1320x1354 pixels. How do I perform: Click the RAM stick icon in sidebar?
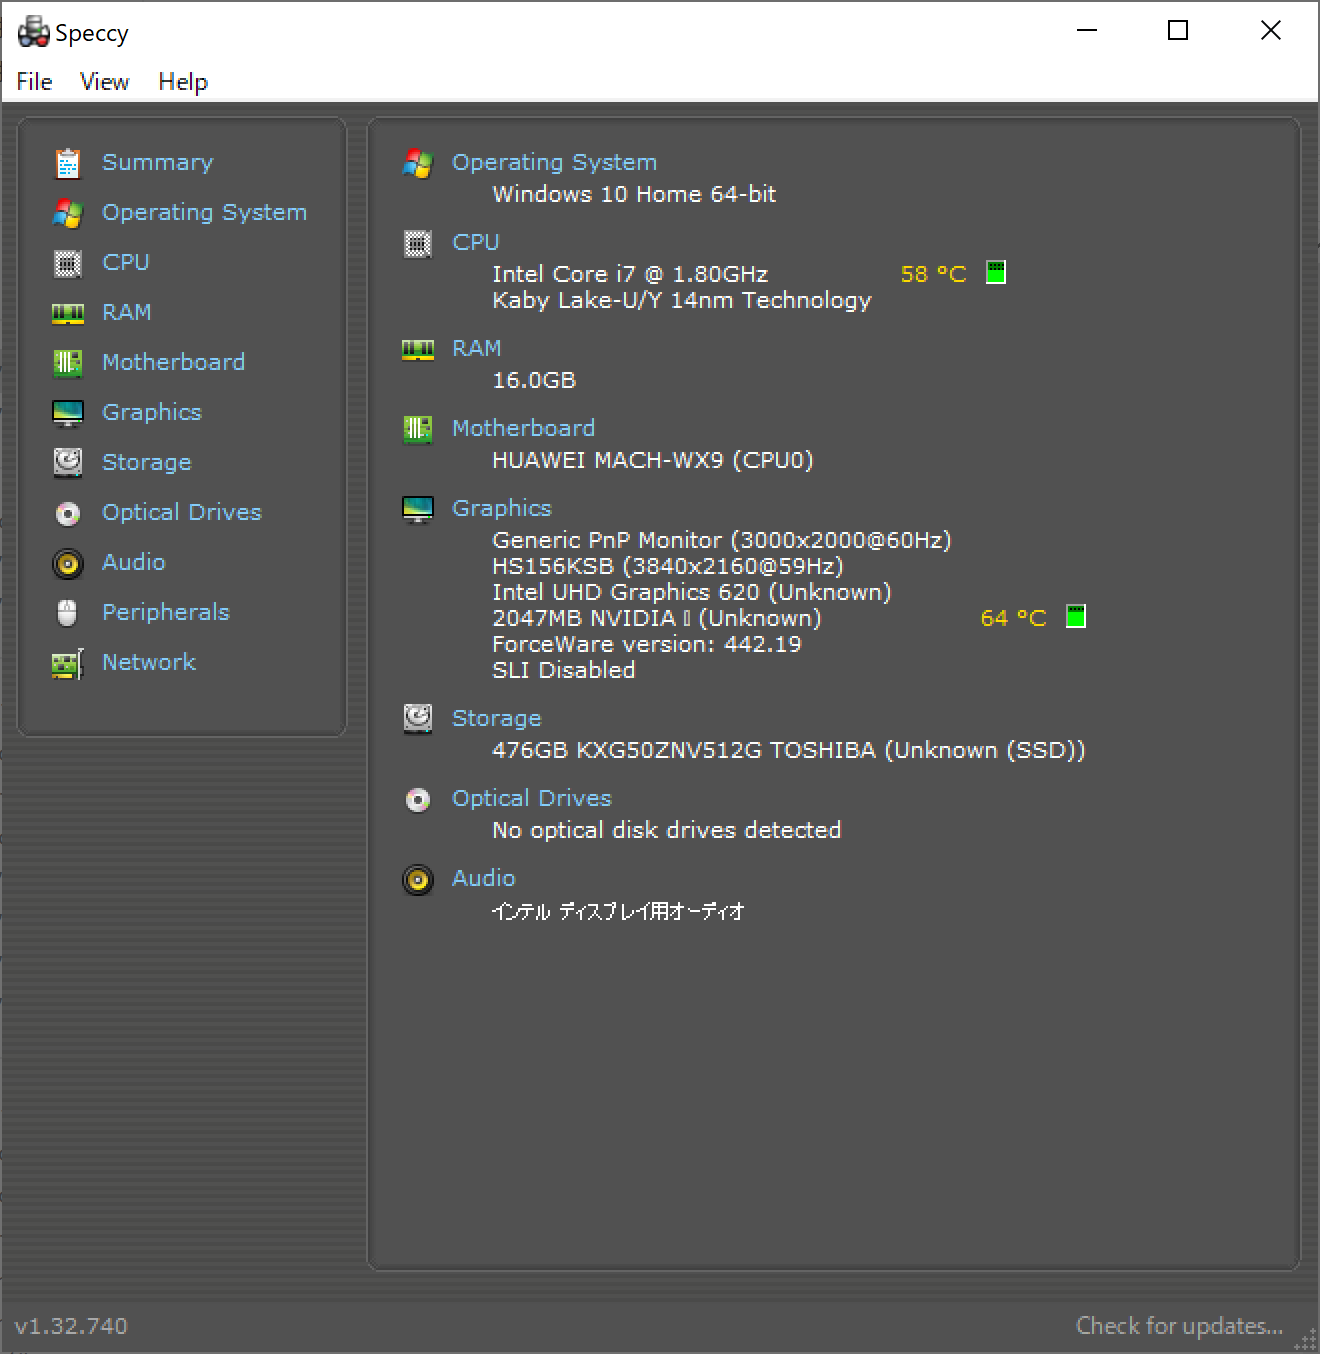click(67, 313)
